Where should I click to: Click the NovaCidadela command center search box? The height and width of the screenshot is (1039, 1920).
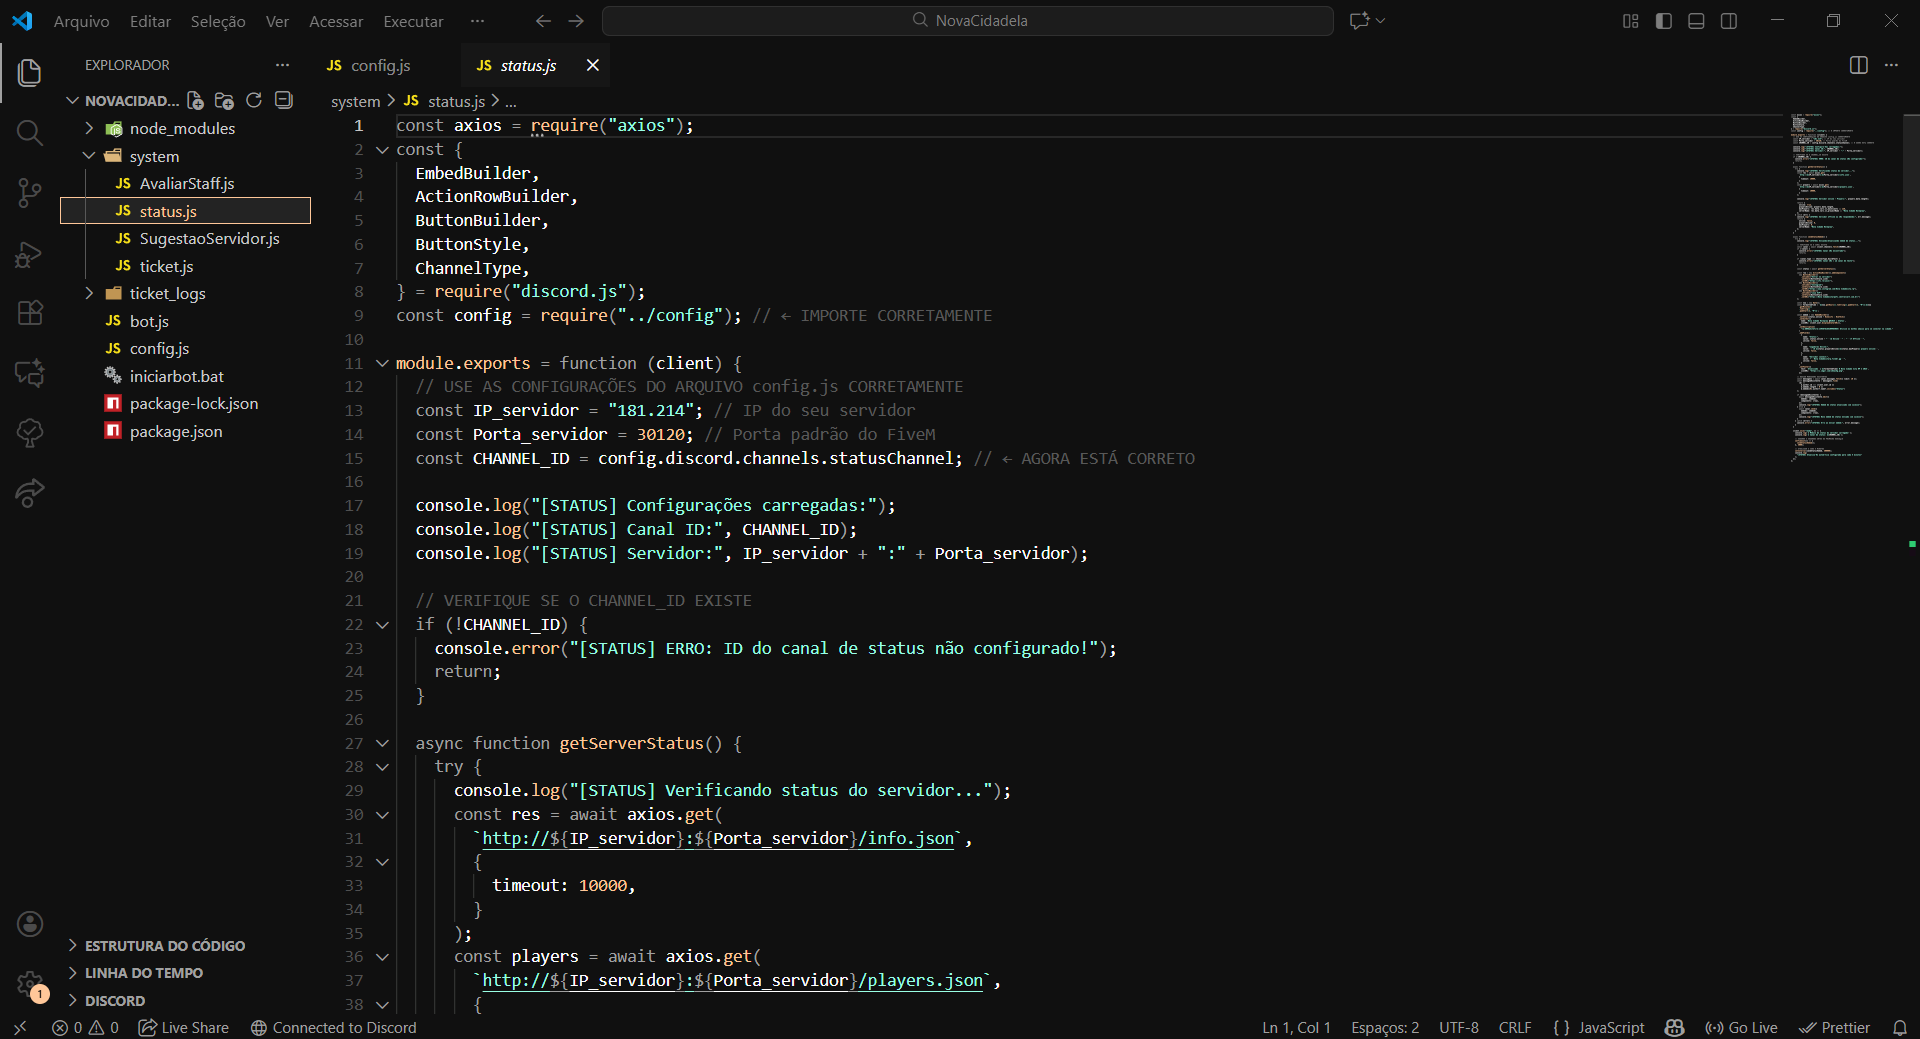(968, 21)
